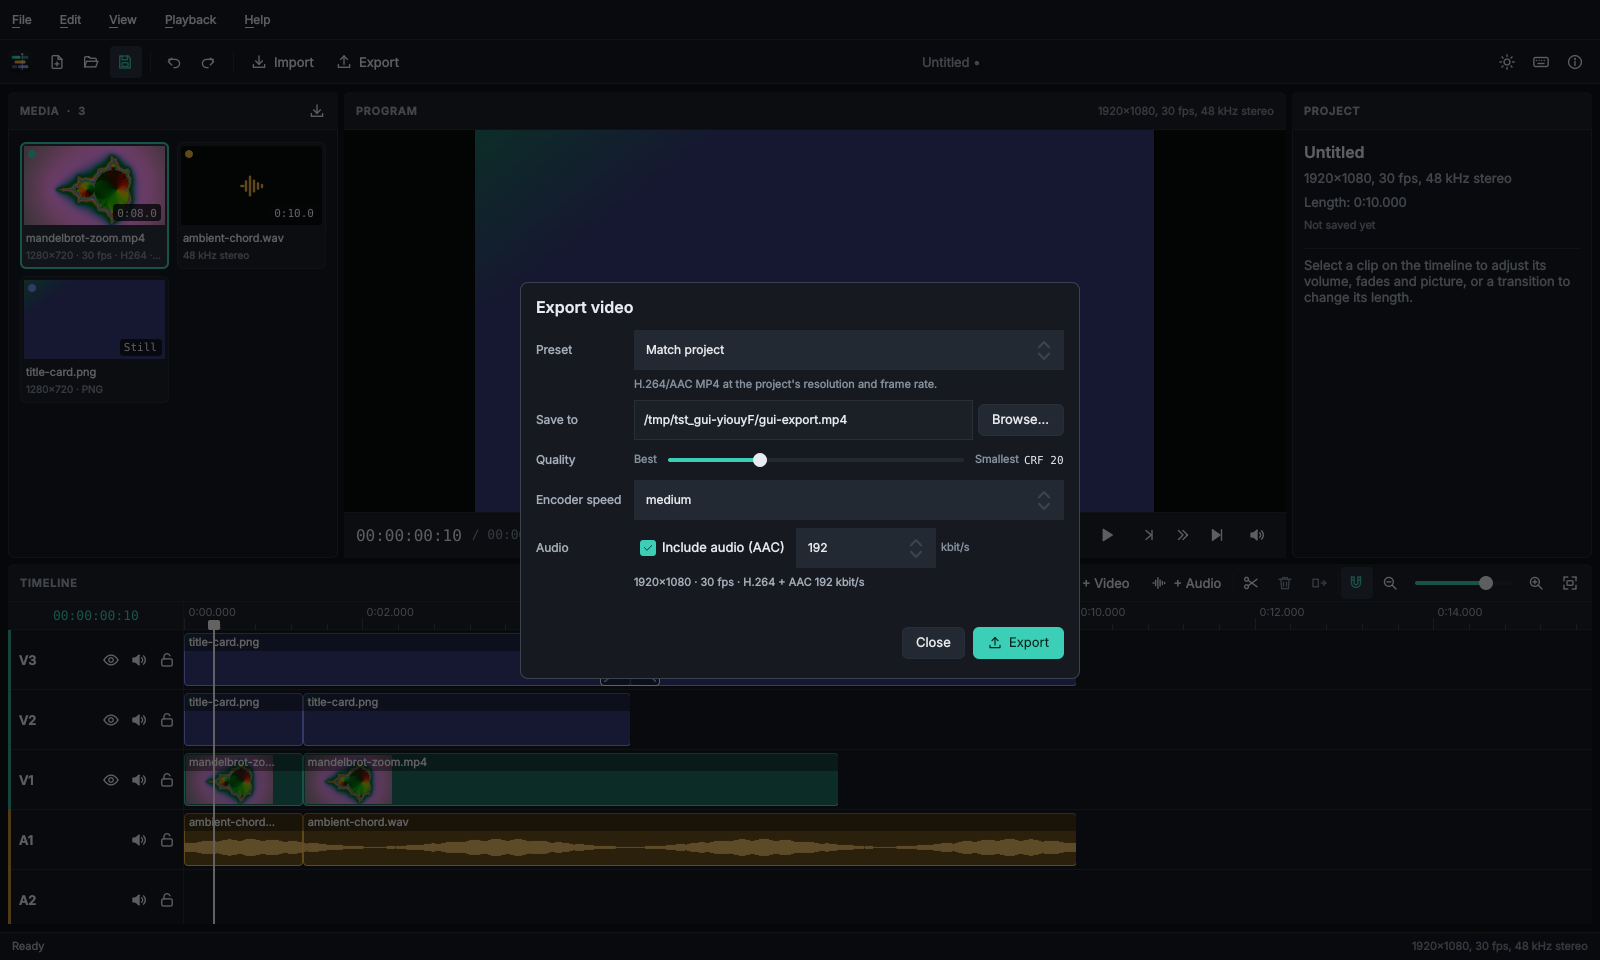Lock track A2
The width and height of the screenshot is (1600, 960).
(167, 900)
